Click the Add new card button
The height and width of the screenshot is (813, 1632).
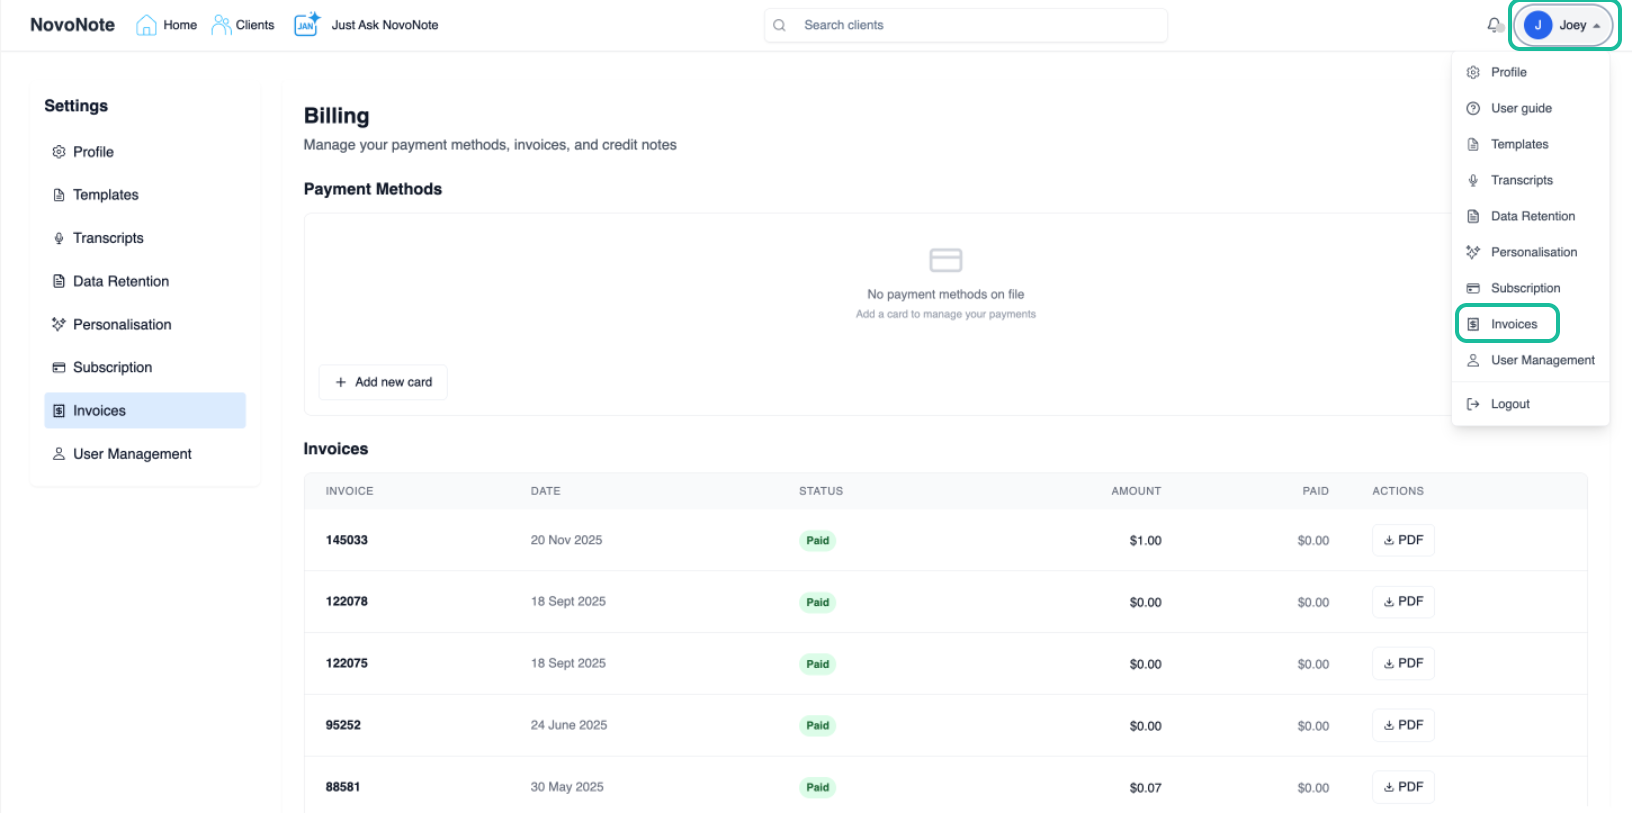coord(383,382)
